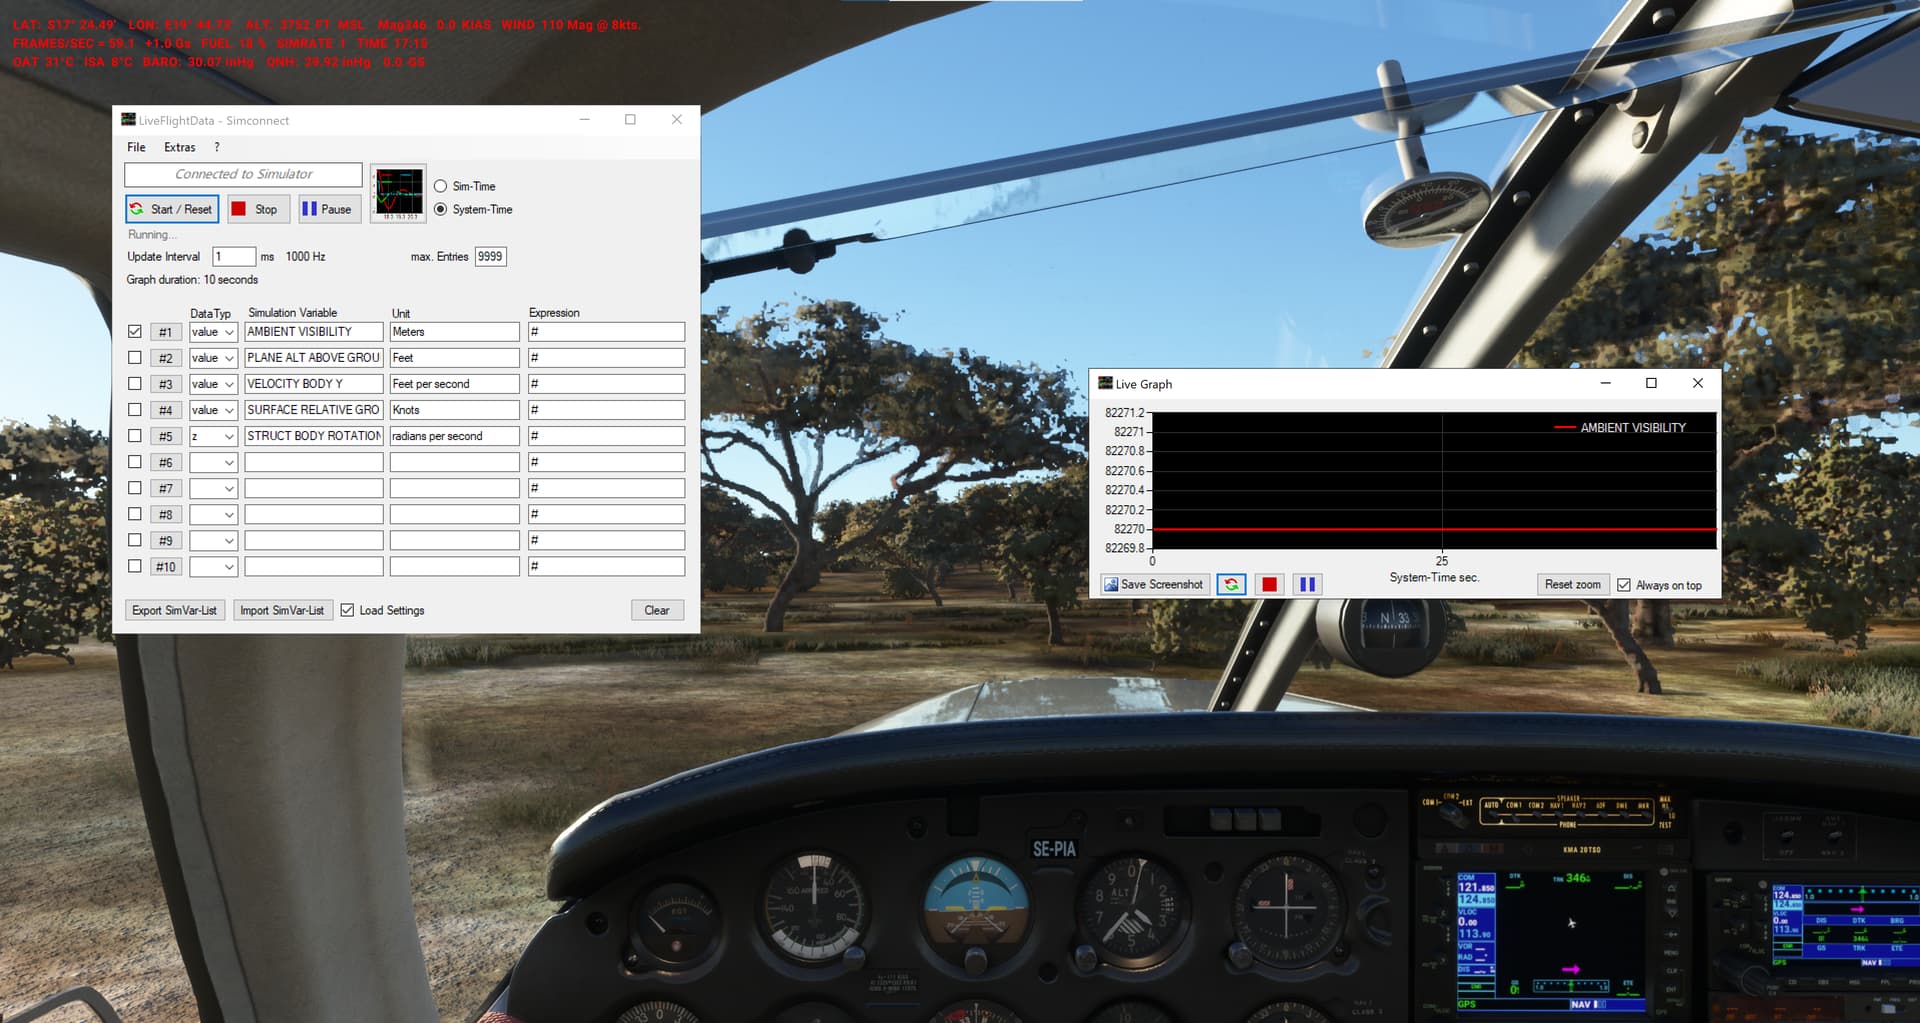
Task: Click the red stop icon in Live Graph
Action: tap(1269, 585)
